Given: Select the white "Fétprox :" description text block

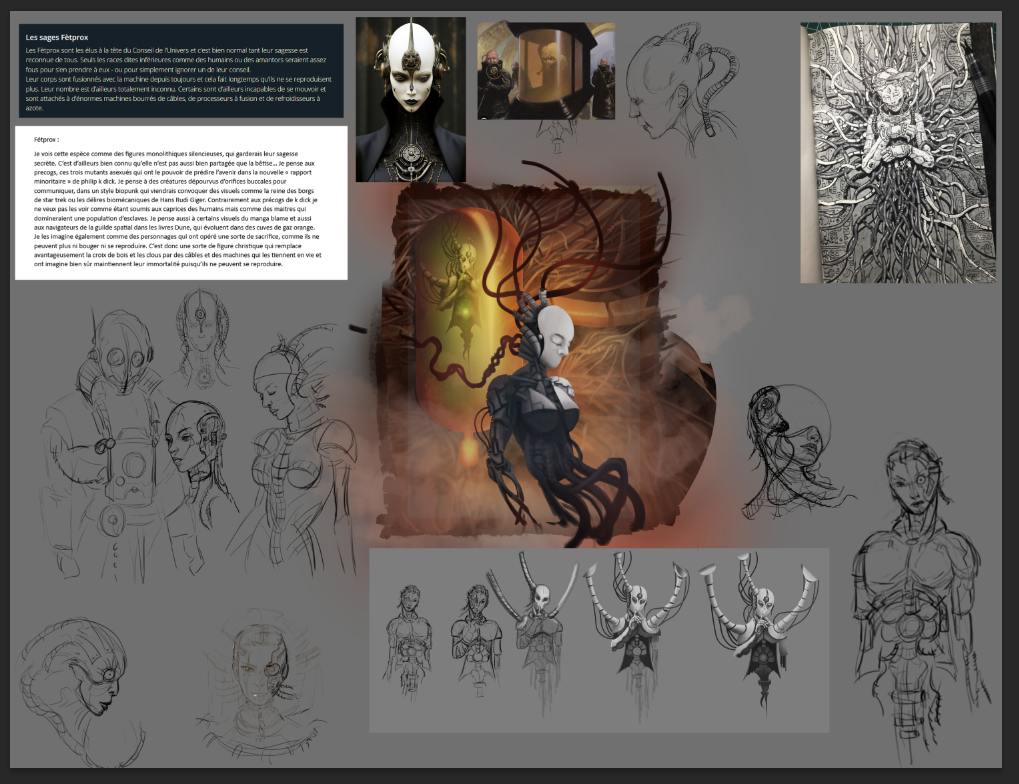Looking at the screenshot, I should point(181,202).
